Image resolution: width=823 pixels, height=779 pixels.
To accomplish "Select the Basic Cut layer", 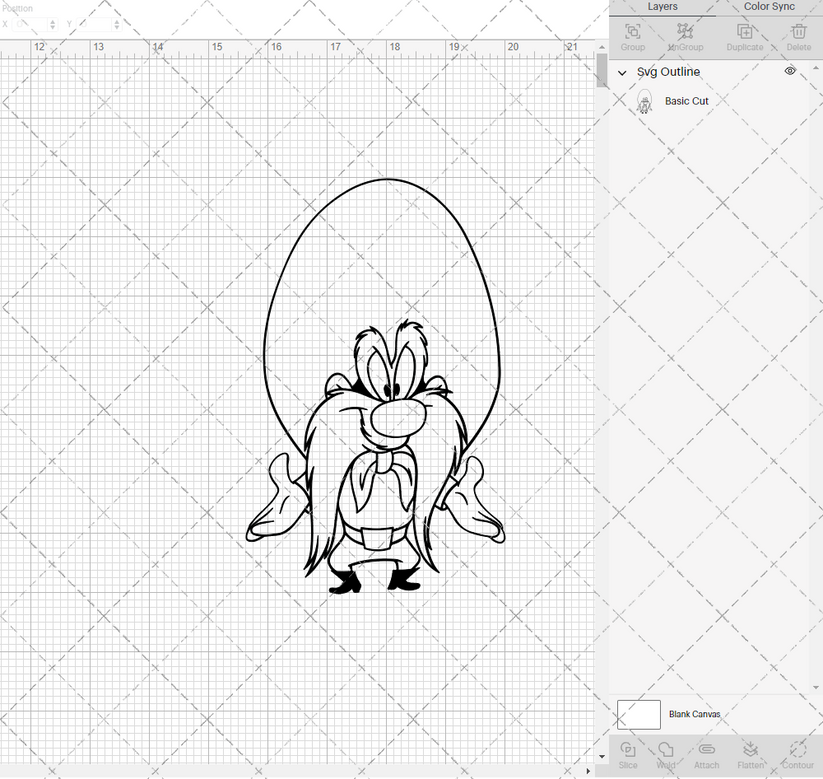I will coord(686,101).
